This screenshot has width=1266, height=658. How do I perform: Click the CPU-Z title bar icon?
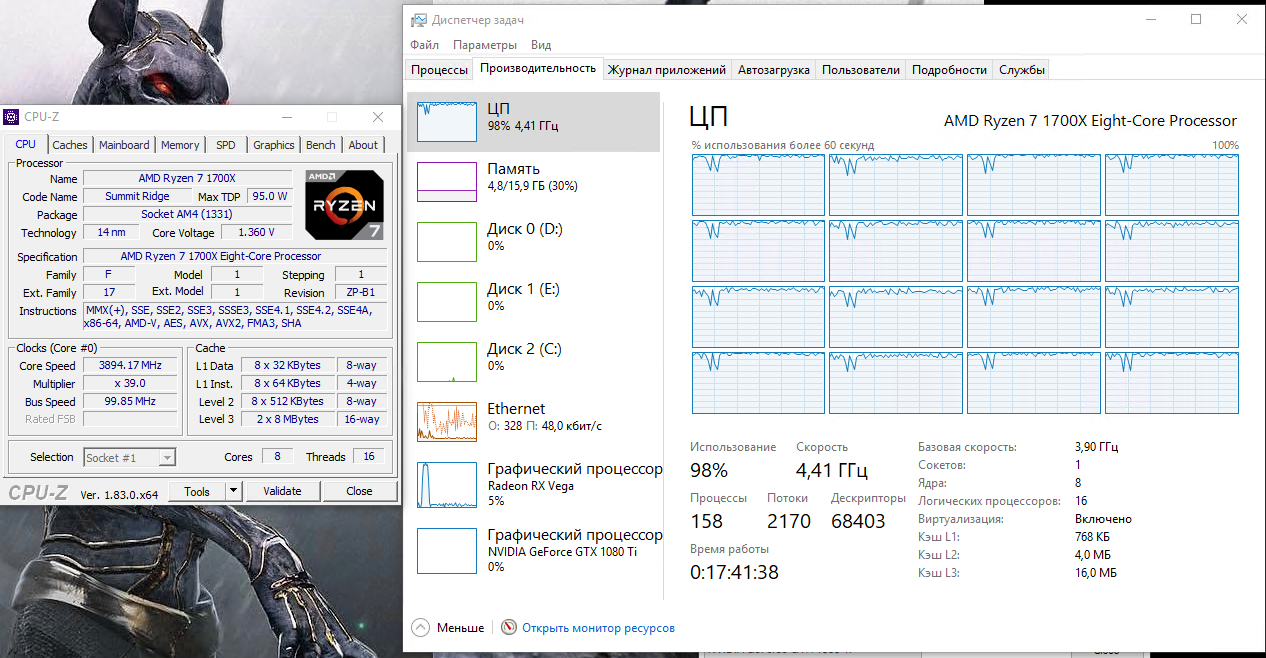pos(11,117)
